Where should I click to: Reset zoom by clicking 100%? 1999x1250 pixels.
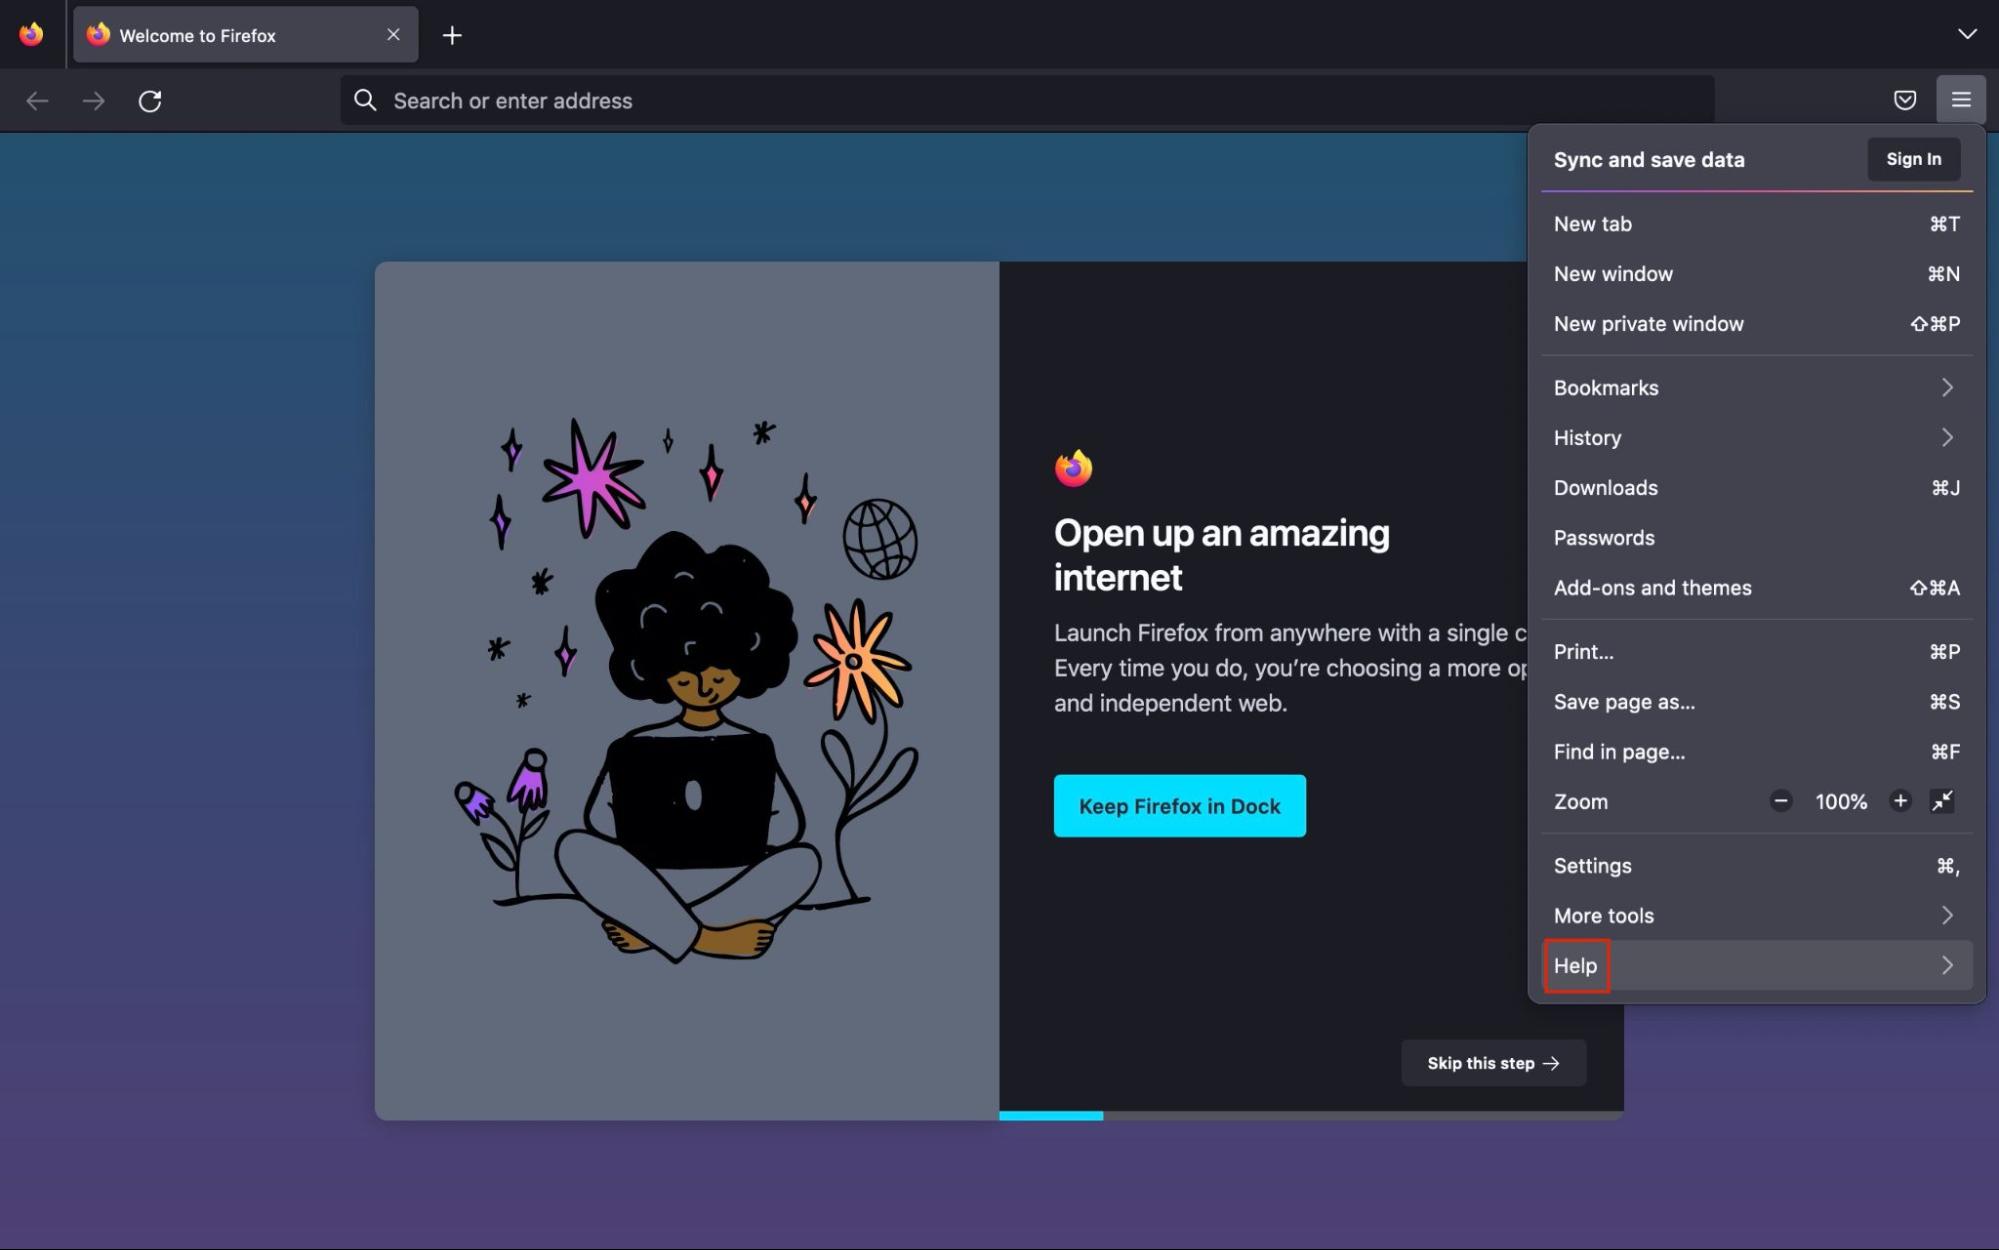(1841, 802)
